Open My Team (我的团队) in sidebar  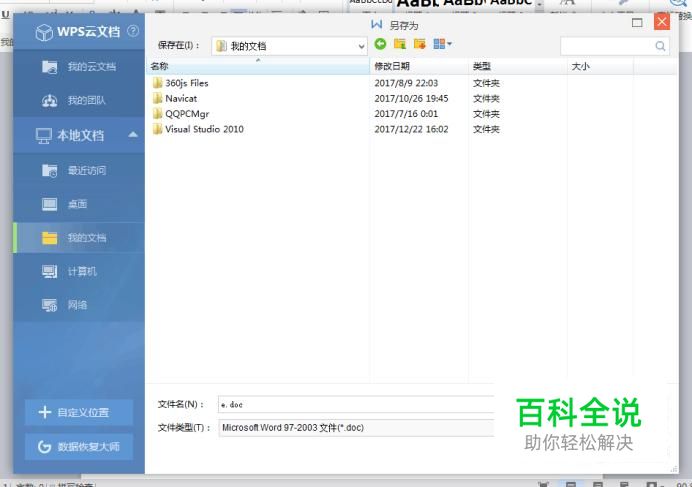[x=79, y=101]
